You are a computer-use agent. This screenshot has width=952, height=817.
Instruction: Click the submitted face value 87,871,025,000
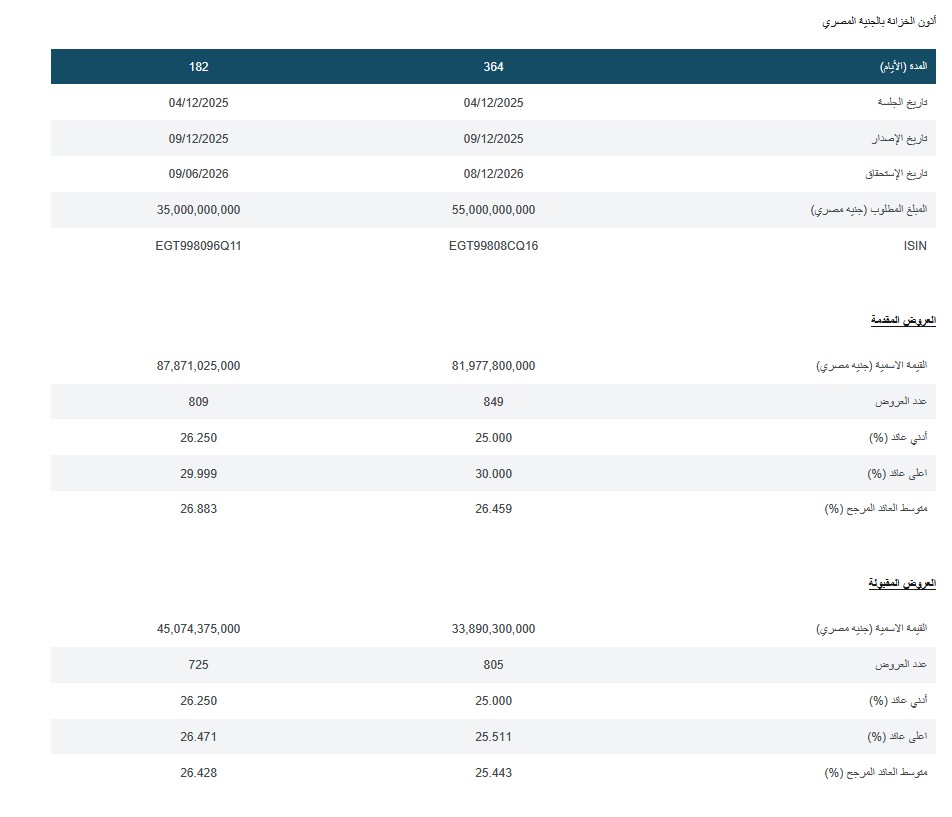[x=199, y=366]
